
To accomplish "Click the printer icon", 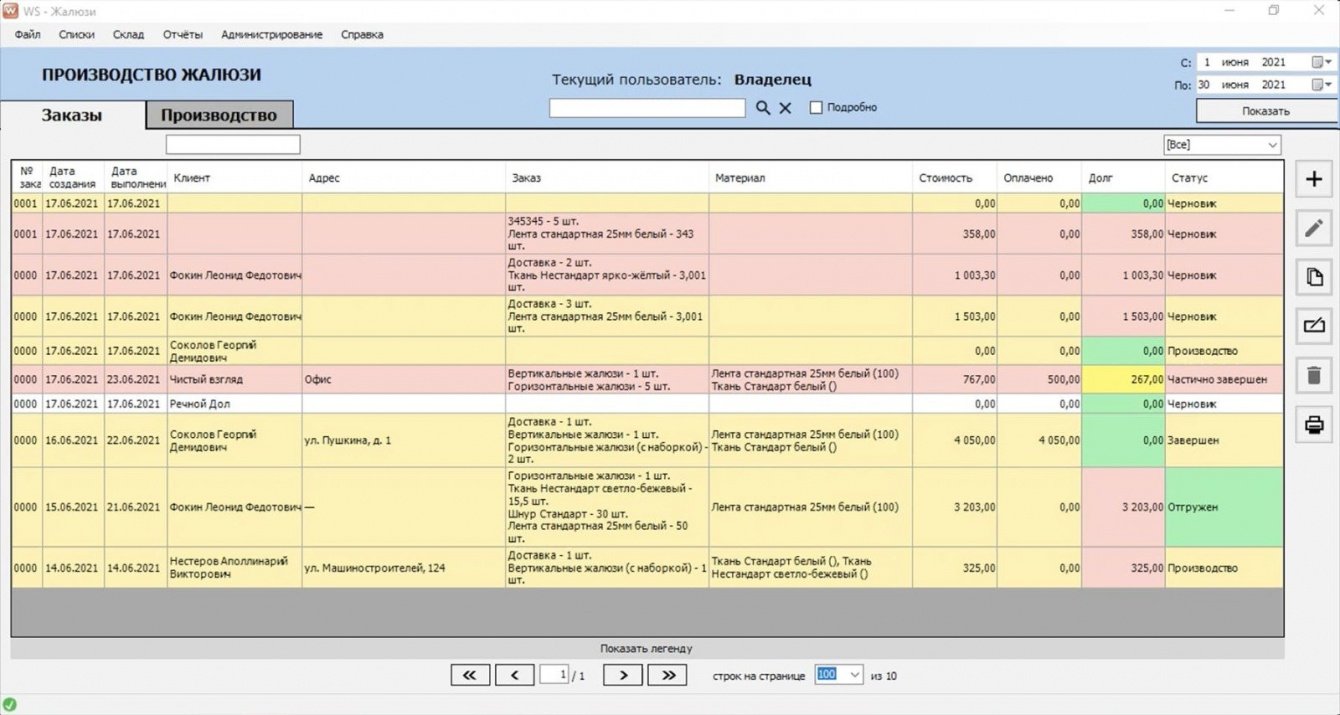I will (x=1314, y=425).
